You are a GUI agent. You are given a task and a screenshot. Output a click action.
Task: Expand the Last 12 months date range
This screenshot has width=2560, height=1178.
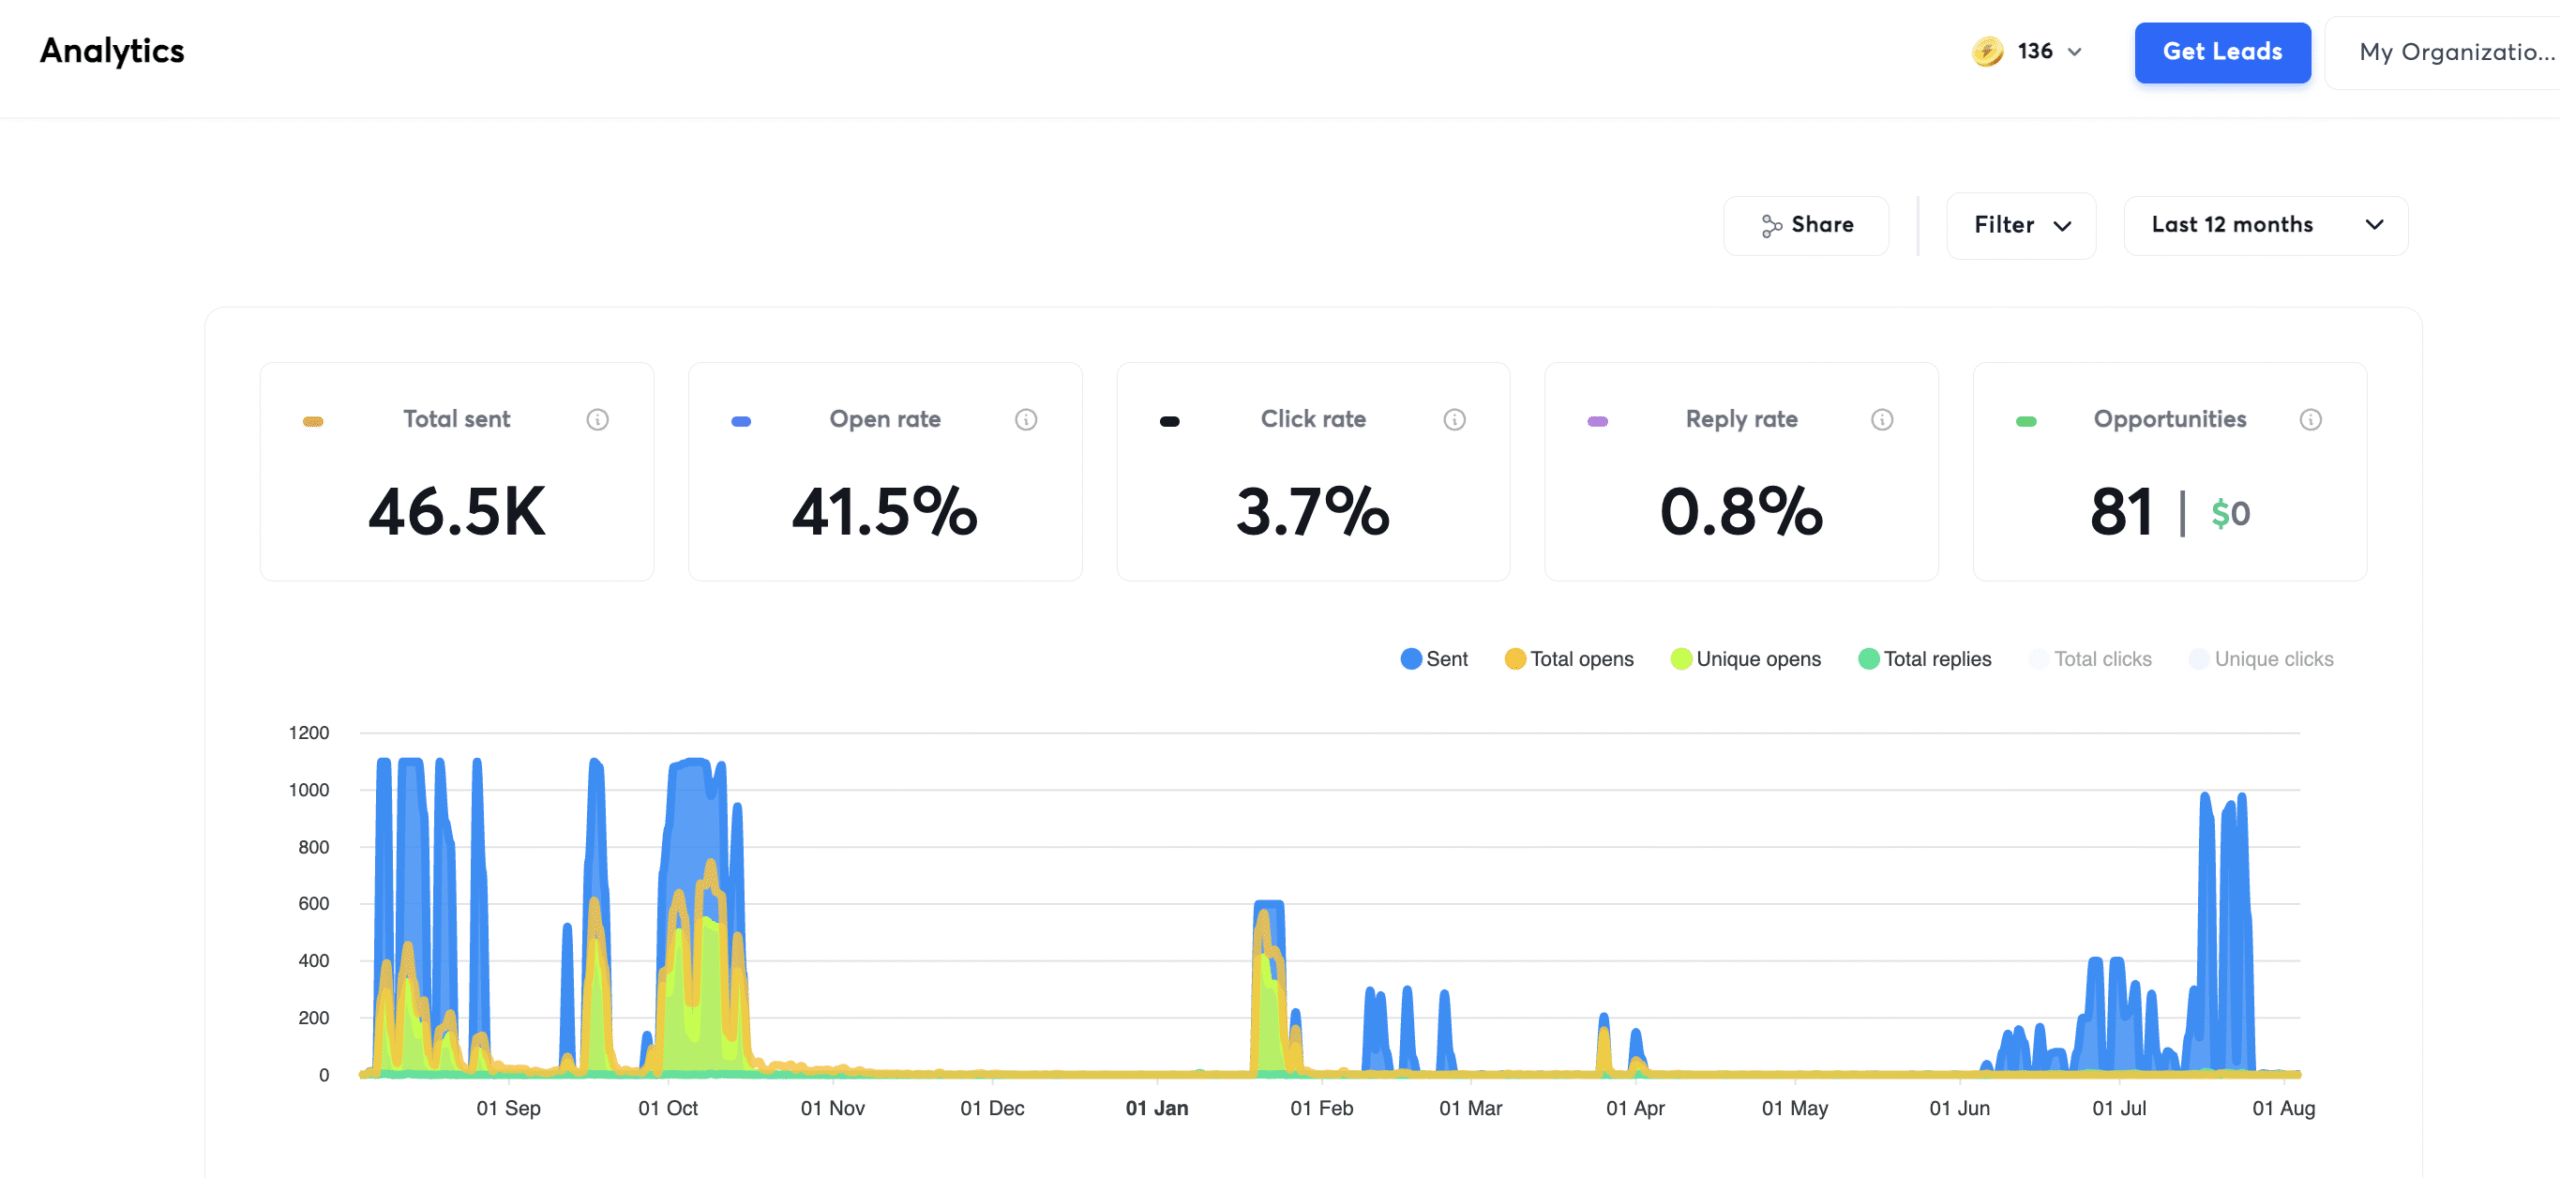[2265, 226]
